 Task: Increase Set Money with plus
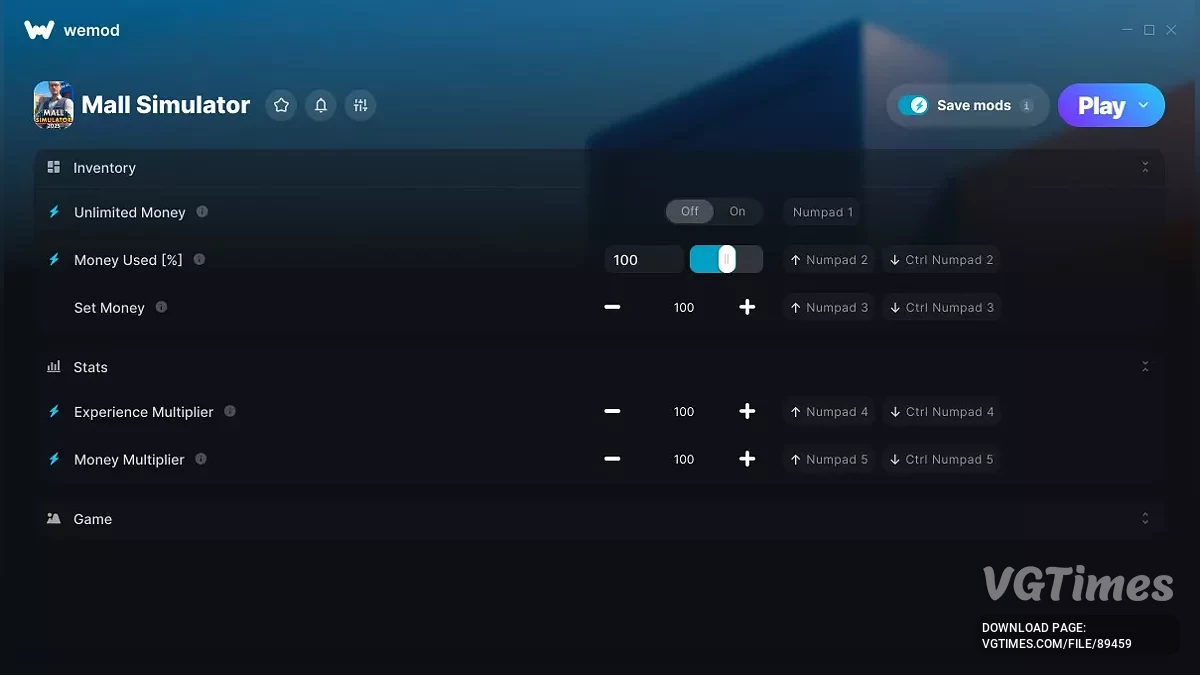click(747, 307)
